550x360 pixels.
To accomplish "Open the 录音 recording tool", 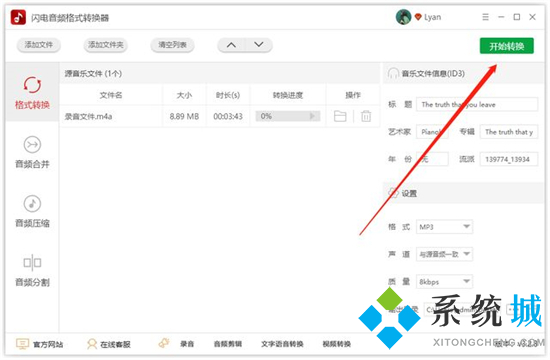I will [187, 344].
